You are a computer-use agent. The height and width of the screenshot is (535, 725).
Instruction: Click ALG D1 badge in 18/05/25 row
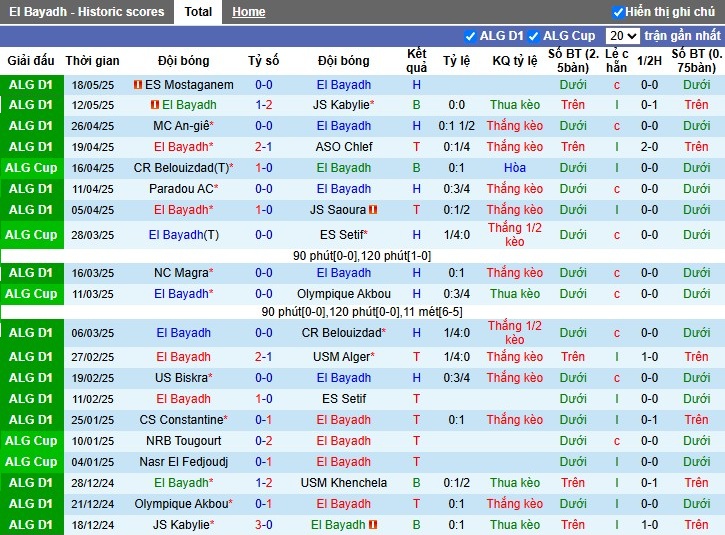[31, 85]
